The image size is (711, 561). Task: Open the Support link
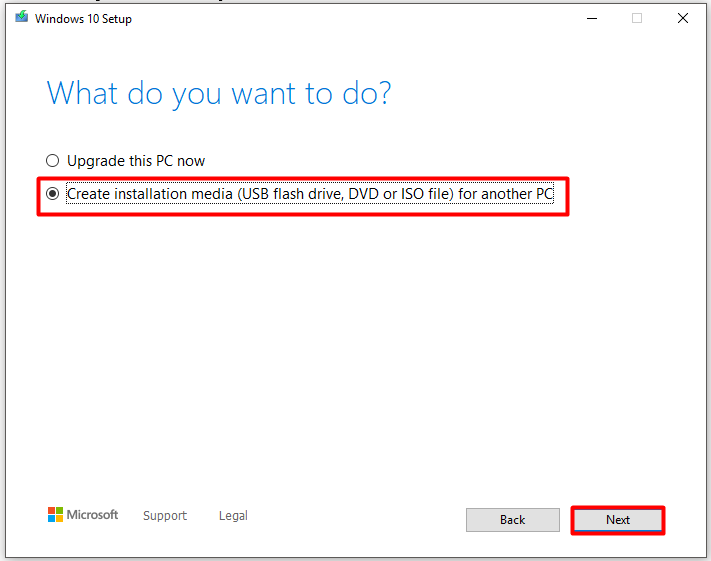click(x=165, y=516)
